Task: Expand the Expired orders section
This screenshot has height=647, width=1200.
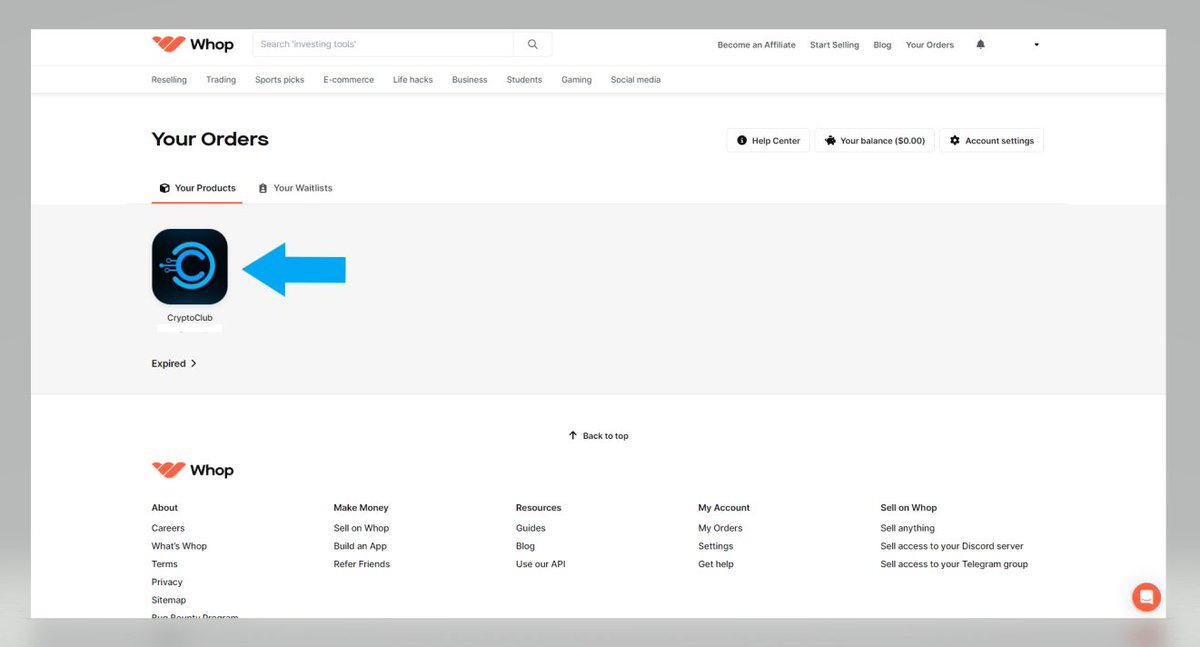Action: (174, 364)
